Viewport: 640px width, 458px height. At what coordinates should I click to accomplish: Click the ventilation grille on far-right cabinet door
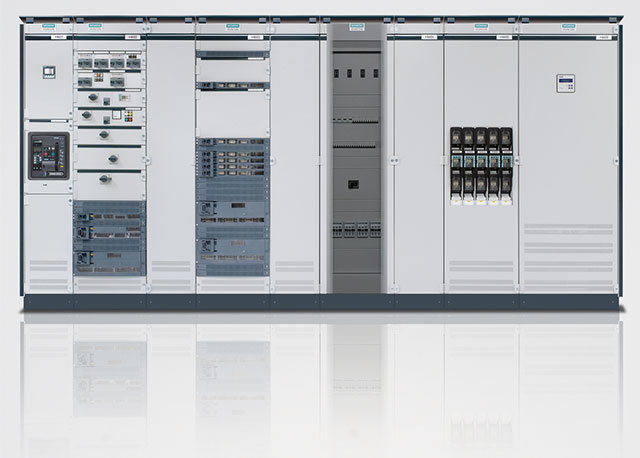click(568, 257)
